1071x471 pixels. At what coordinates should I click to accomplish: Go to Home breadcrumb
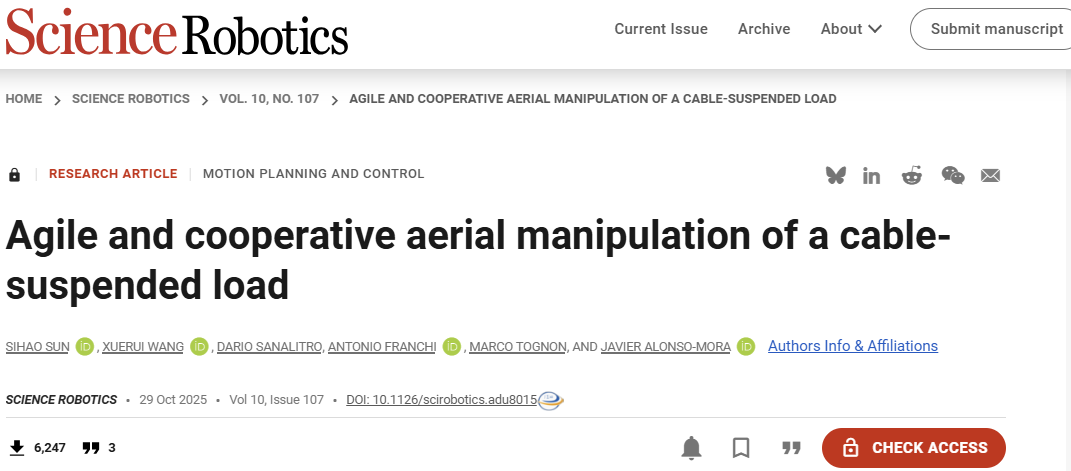click(24, 99)
